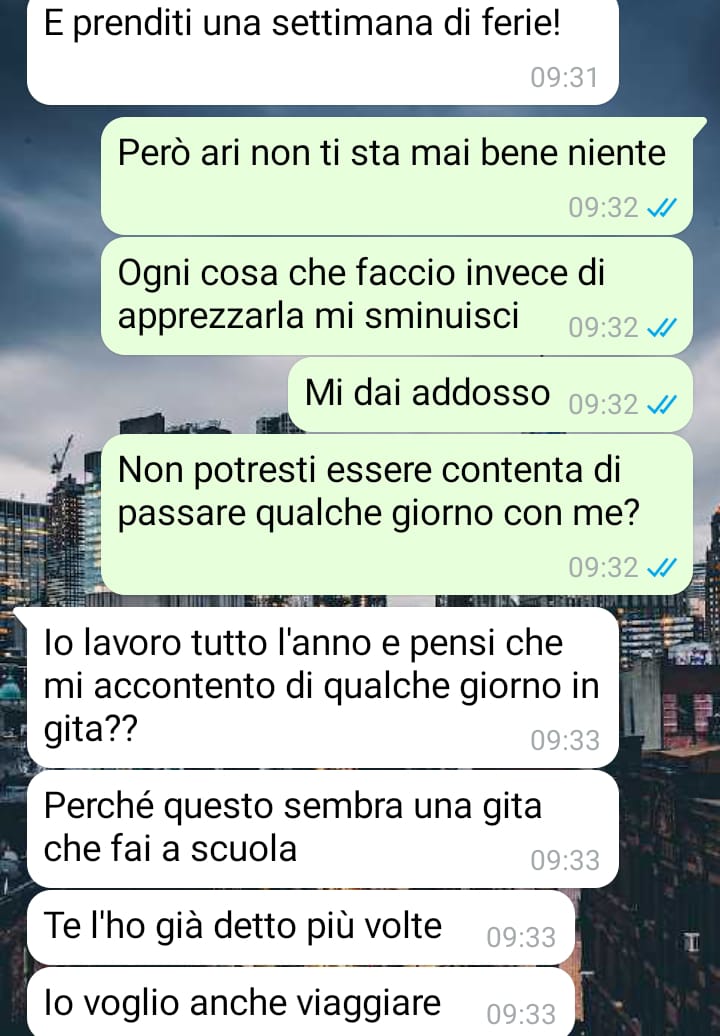Tap 09:33 time on 'Io voglio anche viaggiare'

click(x=521, y=1014)
